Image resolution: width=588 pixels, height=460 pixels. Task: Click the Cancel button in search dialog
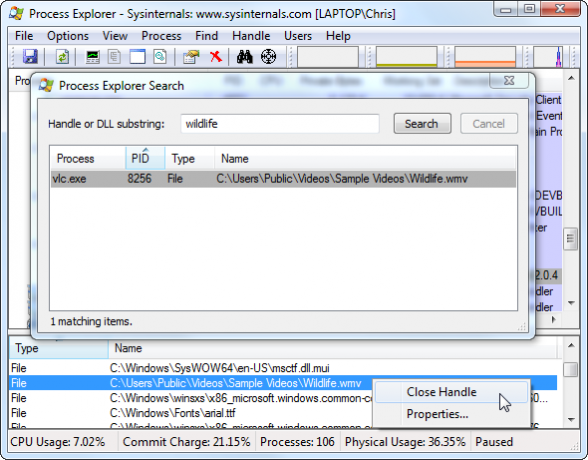[489, 124]
